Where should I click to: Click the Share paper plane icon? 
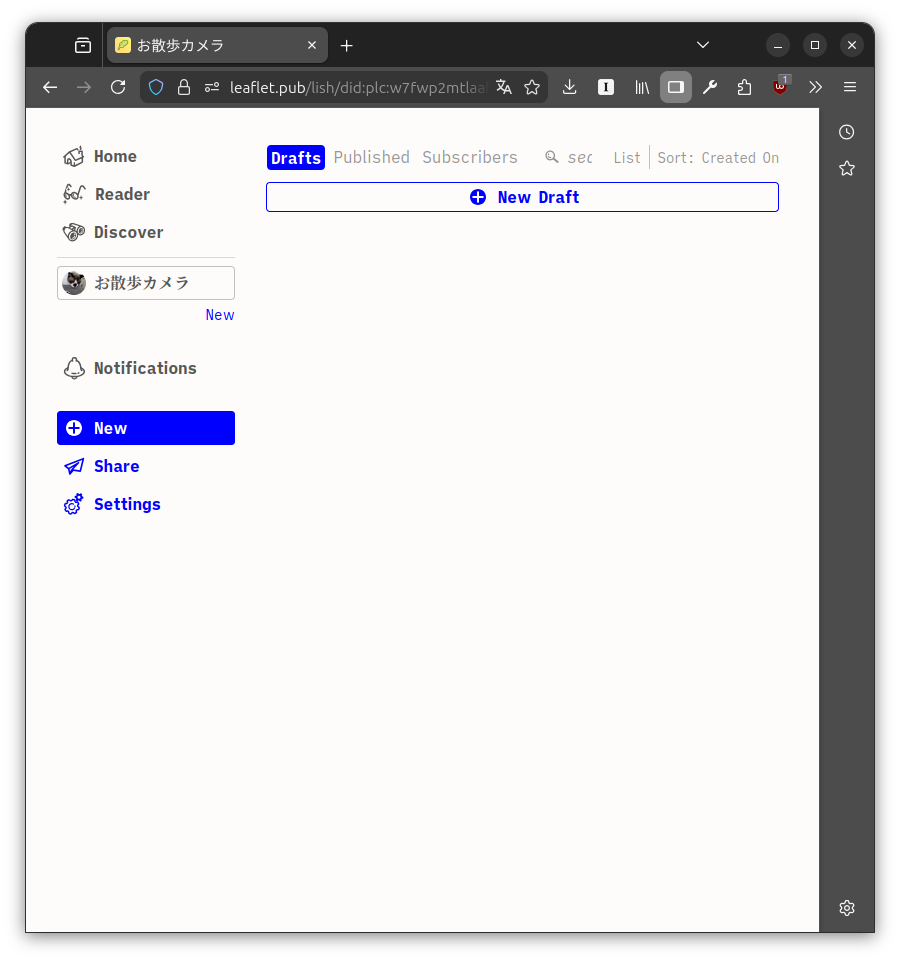pos(73,466)
